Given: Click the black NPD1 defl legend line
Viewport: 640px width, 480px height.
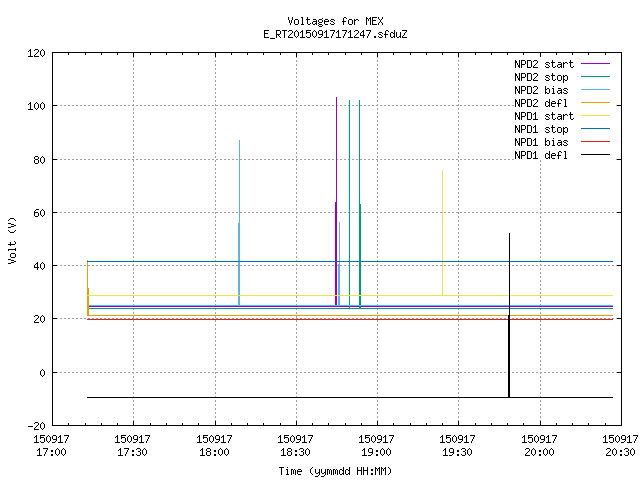Looking at the screenshot, I should click(595, 155).
